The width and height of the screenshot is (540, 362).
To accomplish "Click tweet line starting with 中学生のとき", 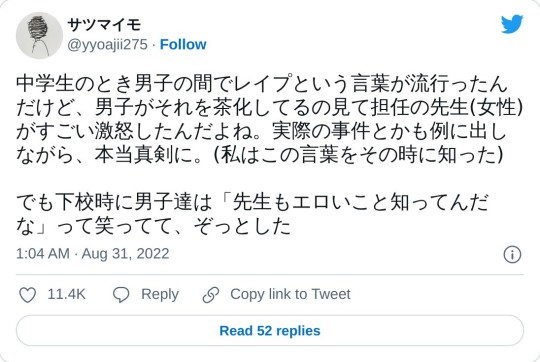I will pos(262,84).
